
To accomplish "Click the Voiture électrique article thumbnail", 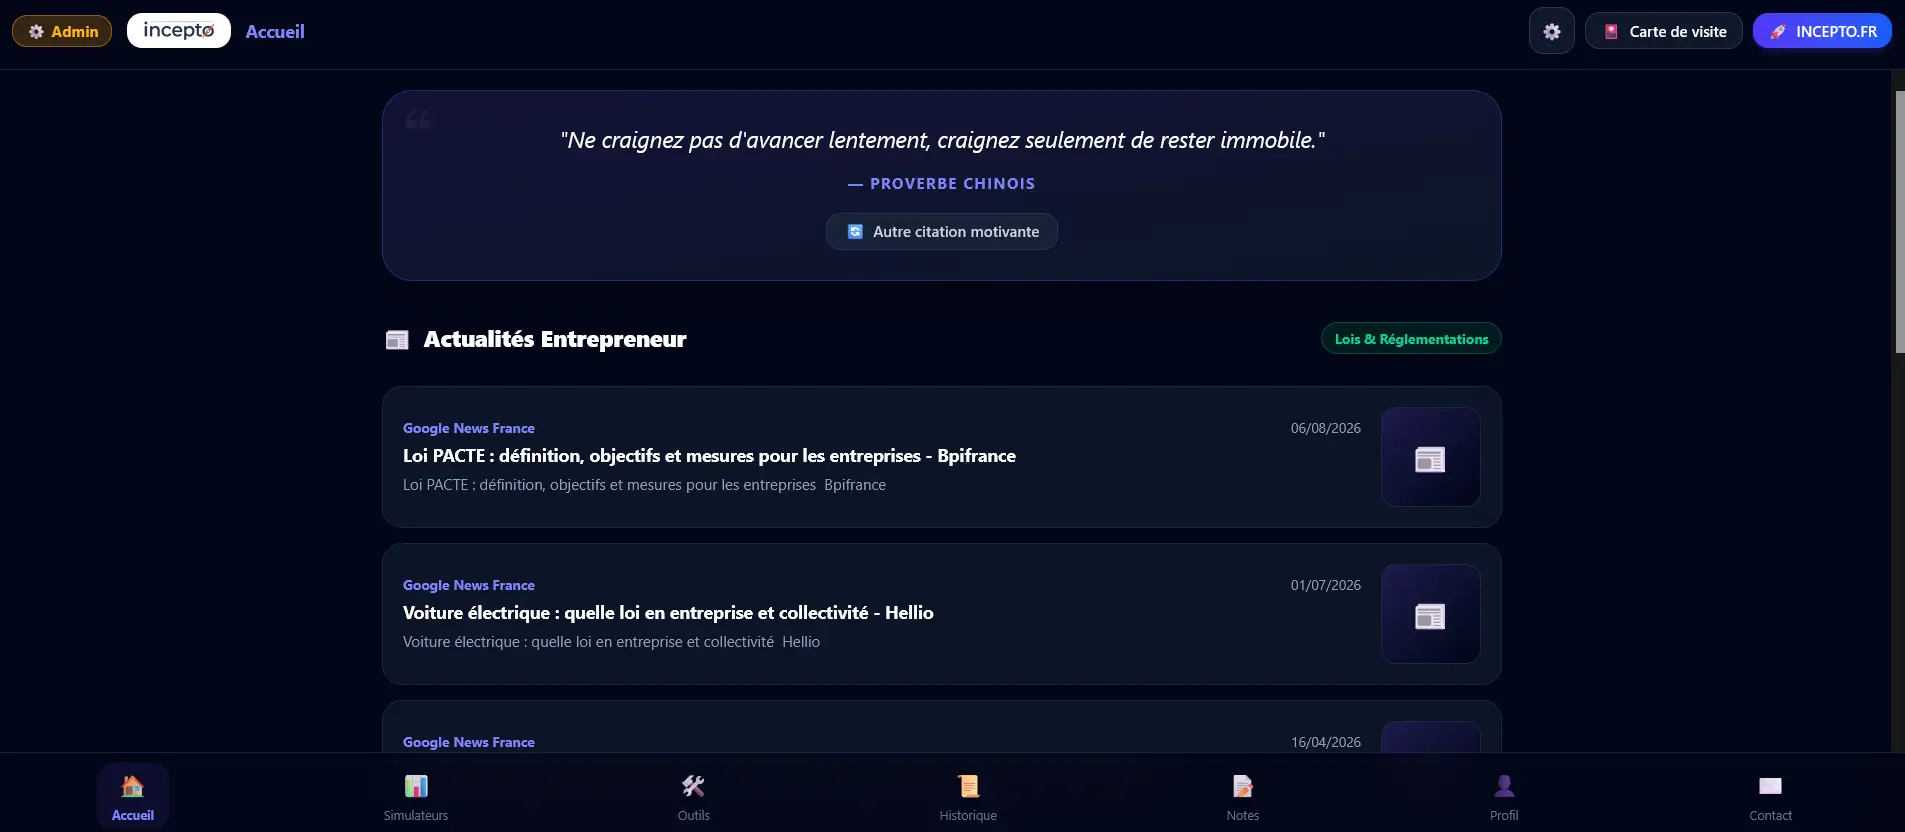I will coord(1430,614).
